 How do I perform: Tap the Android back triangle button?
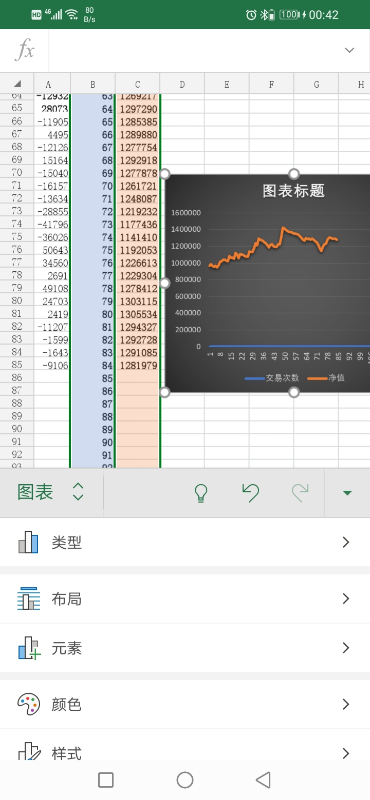pyautogui.click(x=263, y=780)
